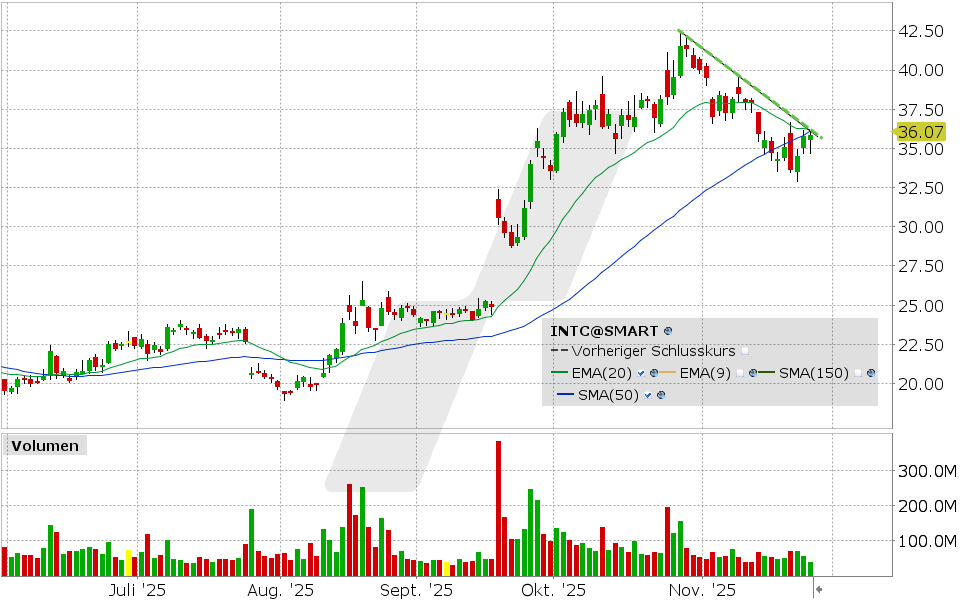960x600 pixels.
Task: Select the highlighted 36.07 price tag
Action: pos(920,131)
